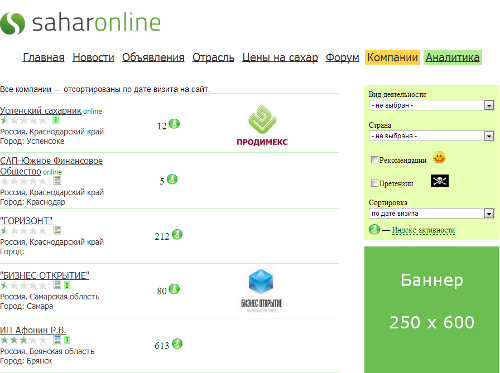The height and width of the screenshot is (373, 500).
Task: Click the document icon beside ГОРИЗОНТ rating
Action: click(x=57, y=230)
